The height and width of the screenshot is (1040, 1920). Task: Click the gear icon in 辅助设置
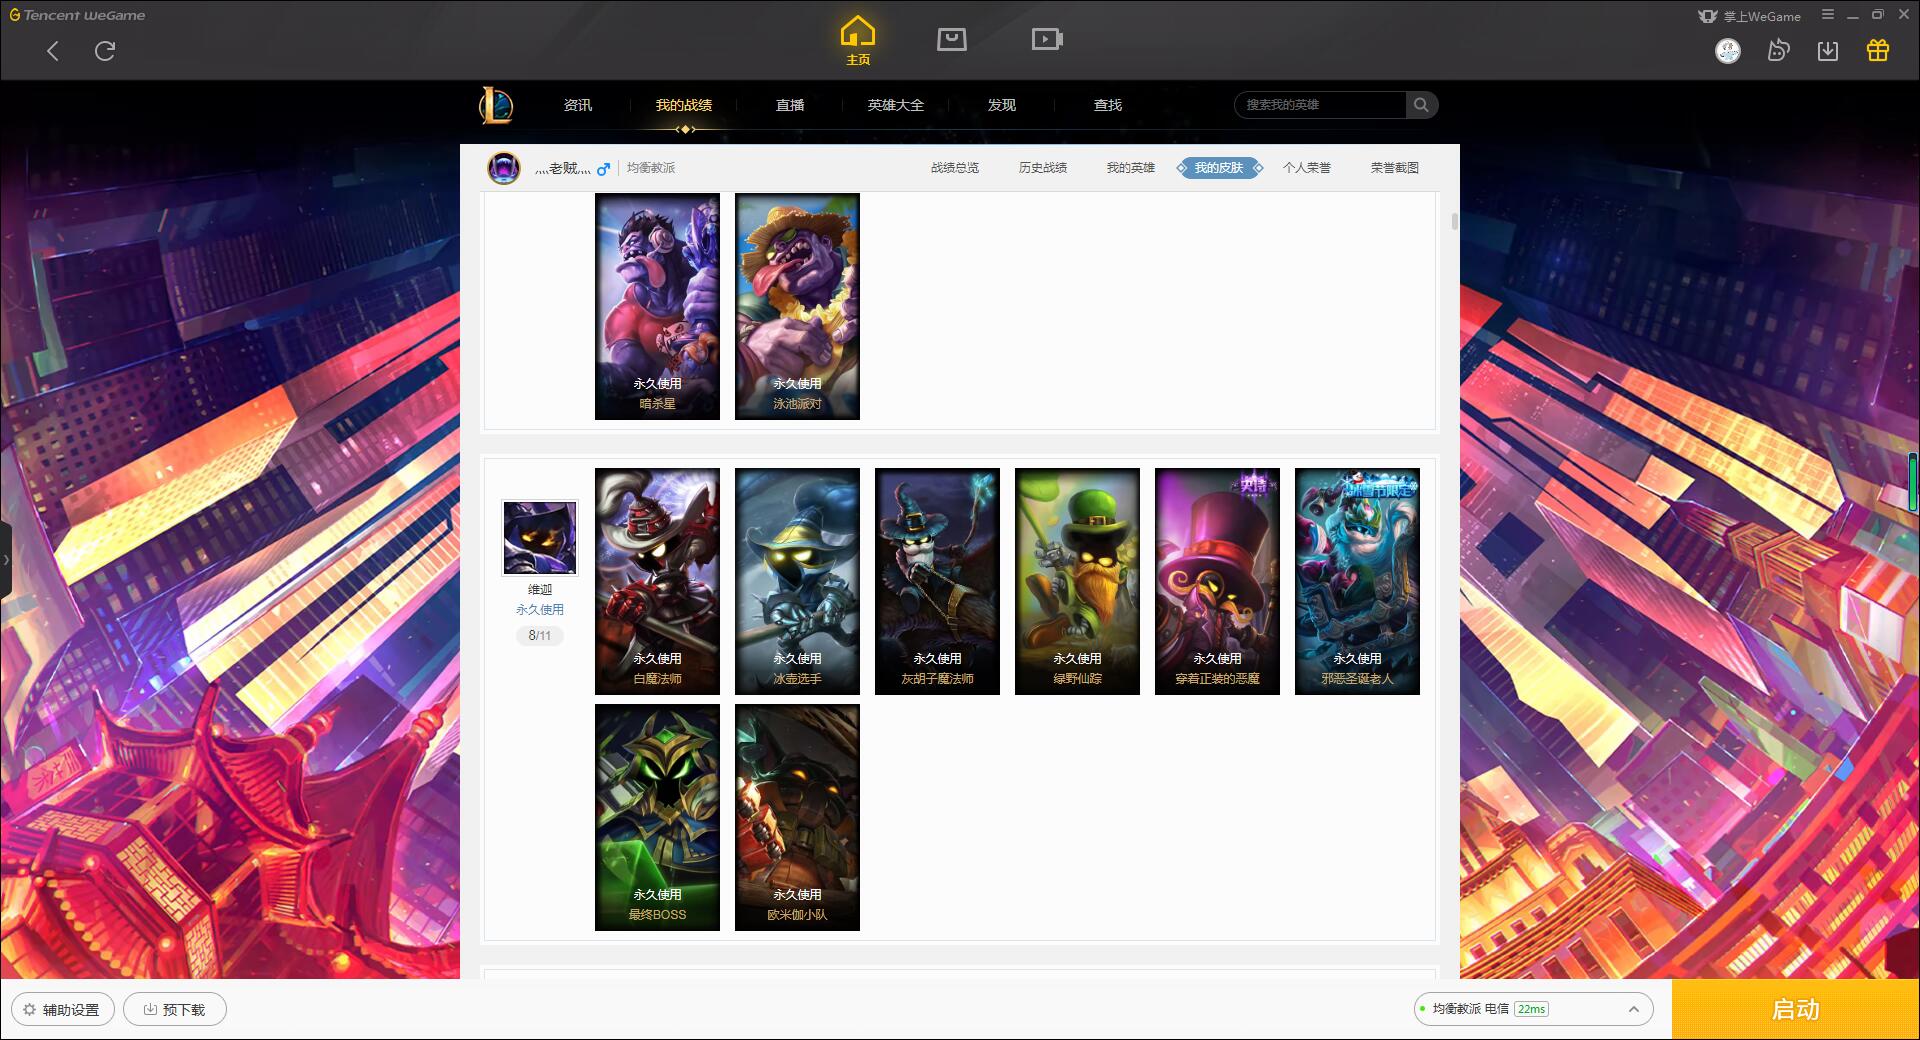coord(29,1010)
